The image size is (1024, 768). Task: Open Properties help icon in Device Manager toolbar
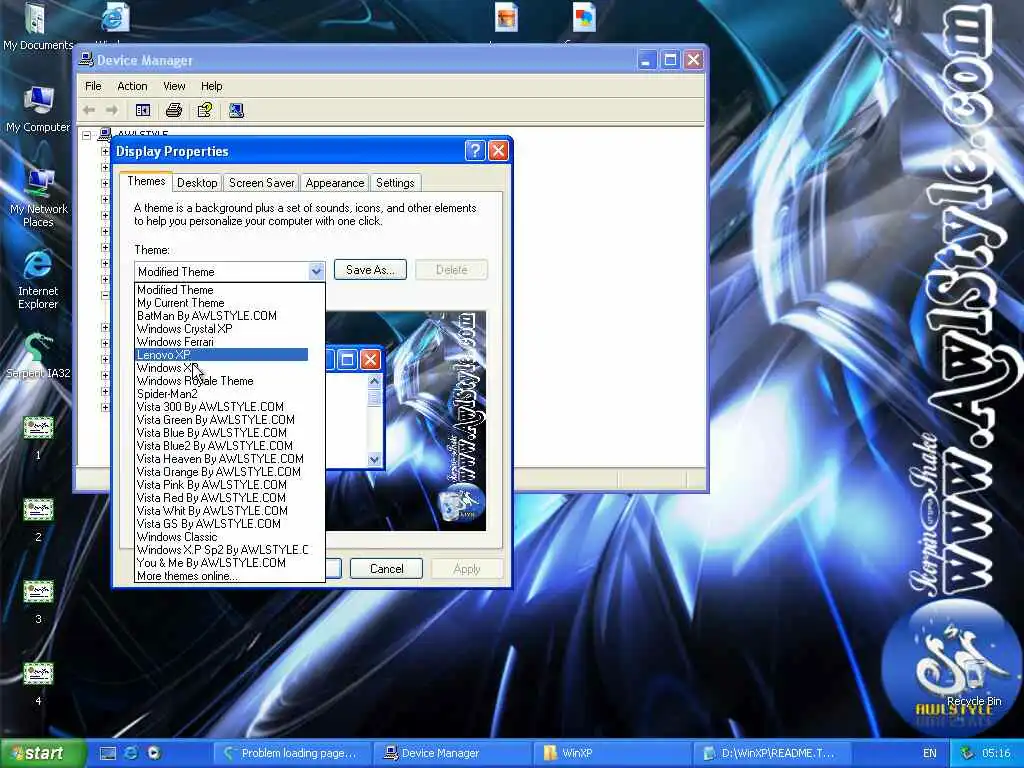click(205, 110)
